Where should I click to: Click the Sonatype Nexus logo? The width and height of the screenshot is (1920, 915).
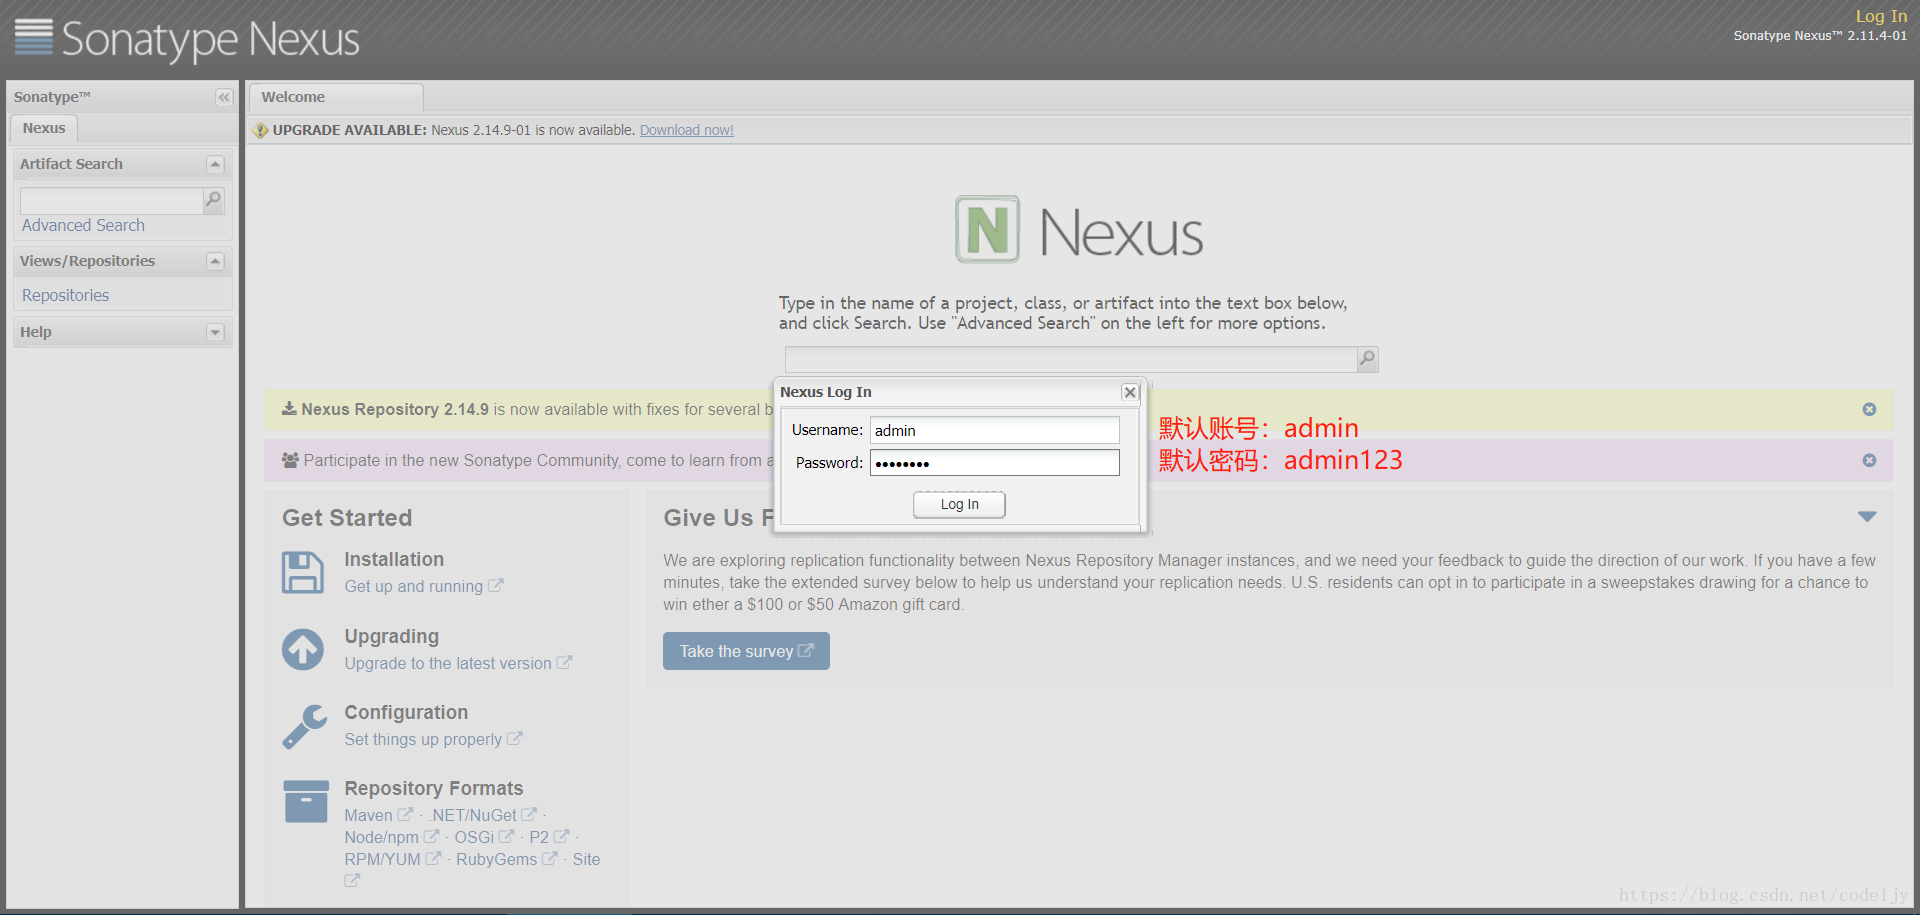click(x=187, y=39)
